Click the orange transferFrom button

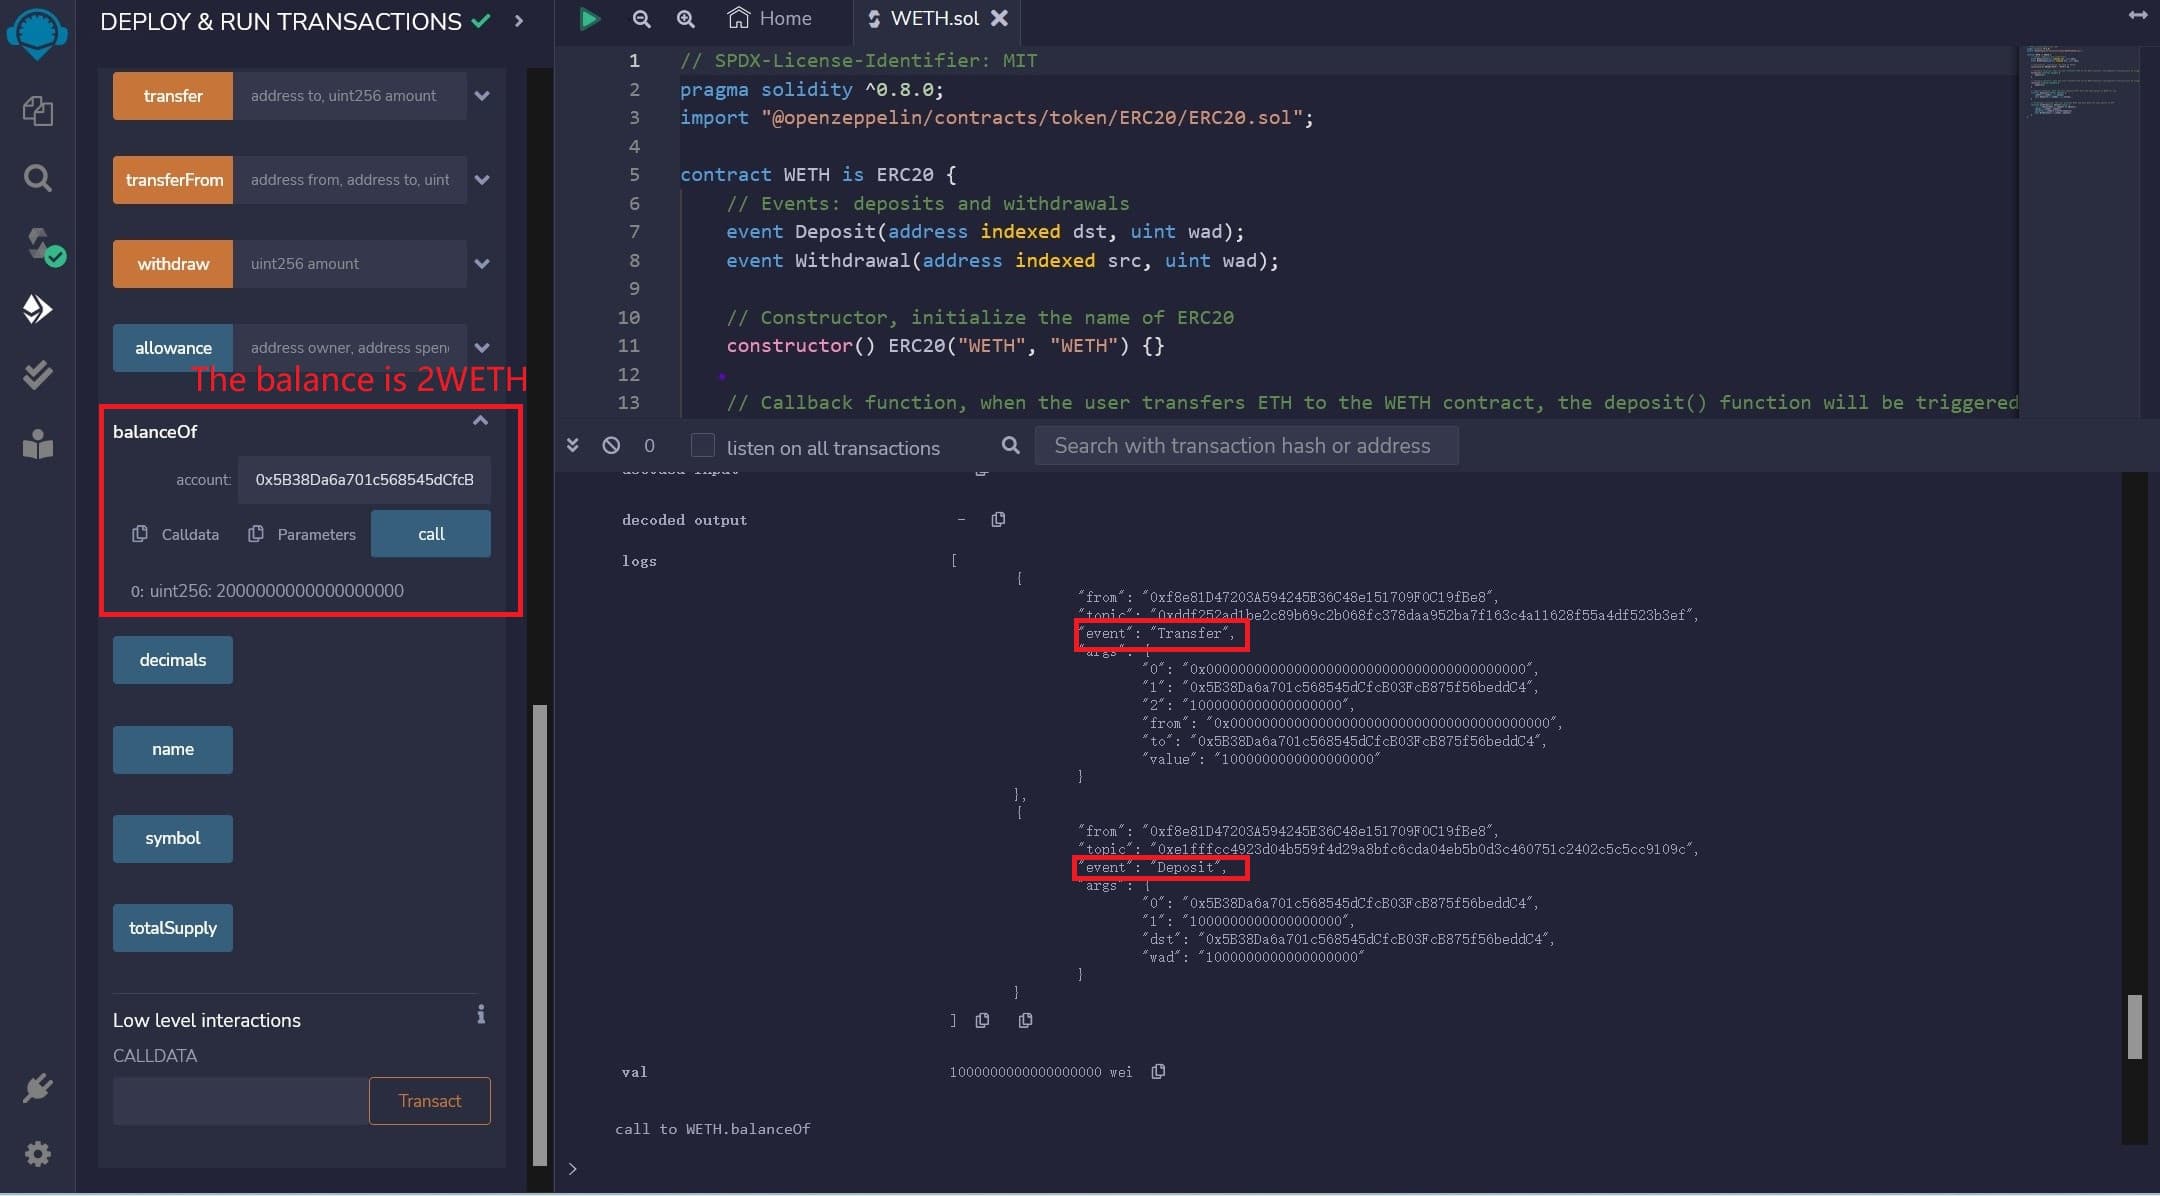173,180
